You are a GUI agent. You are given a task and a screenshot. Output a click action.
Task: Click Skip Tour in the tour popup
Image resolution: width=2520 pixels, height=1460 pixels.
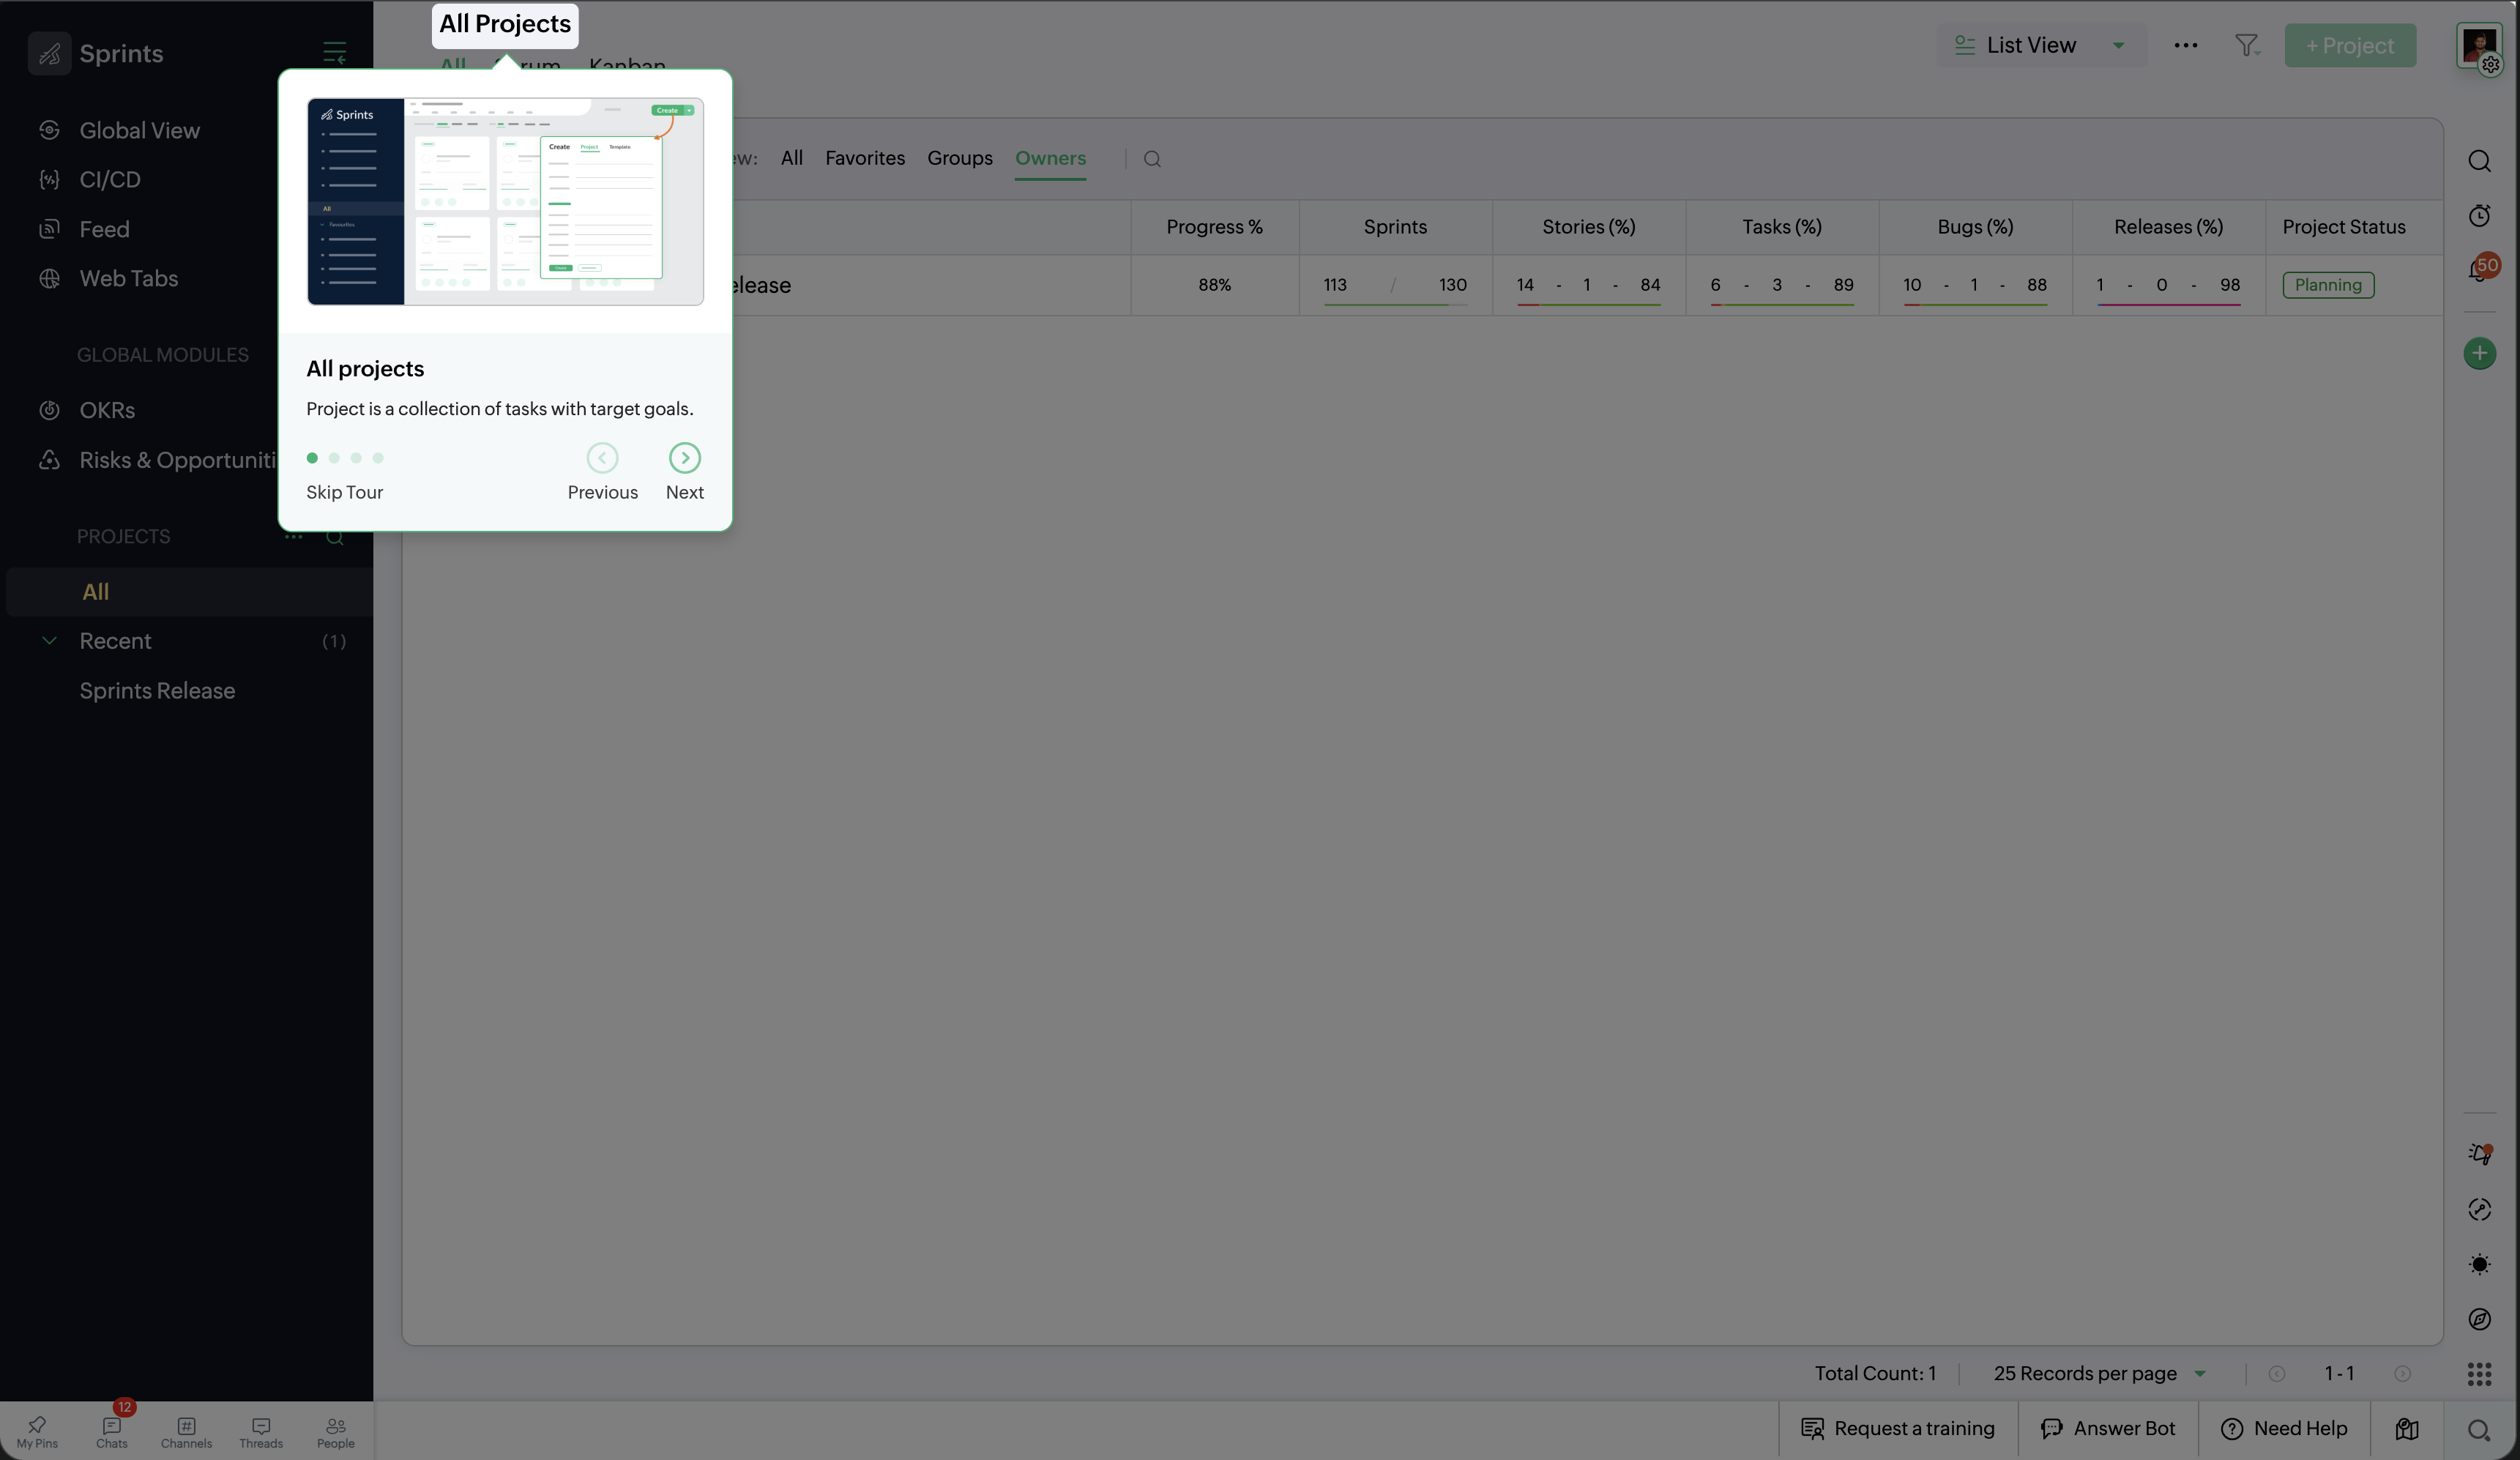click(344, 492)
